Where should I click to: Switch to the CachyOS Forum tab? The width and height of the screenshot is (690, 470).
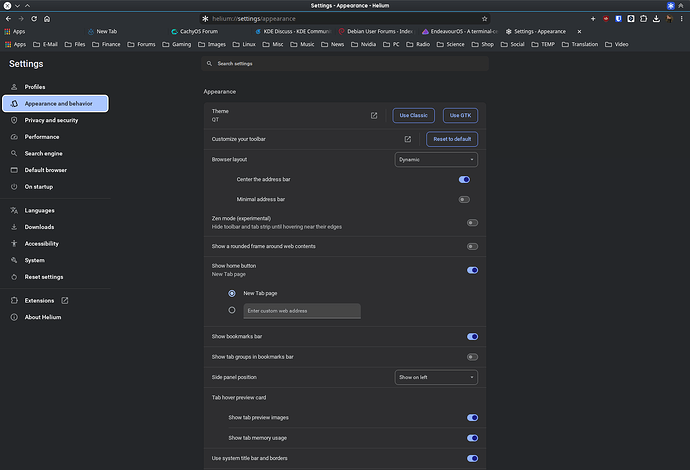tap(208, 32)
